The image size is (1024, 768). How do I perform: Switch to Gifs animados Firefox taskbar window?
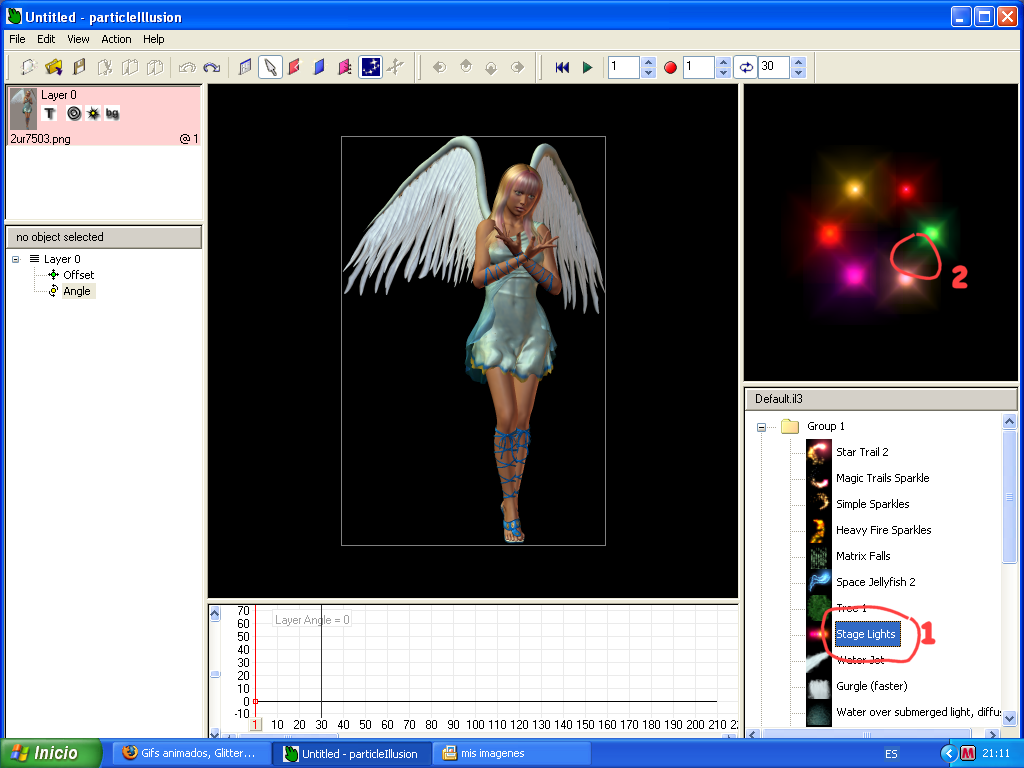click(x=189, y=753)
